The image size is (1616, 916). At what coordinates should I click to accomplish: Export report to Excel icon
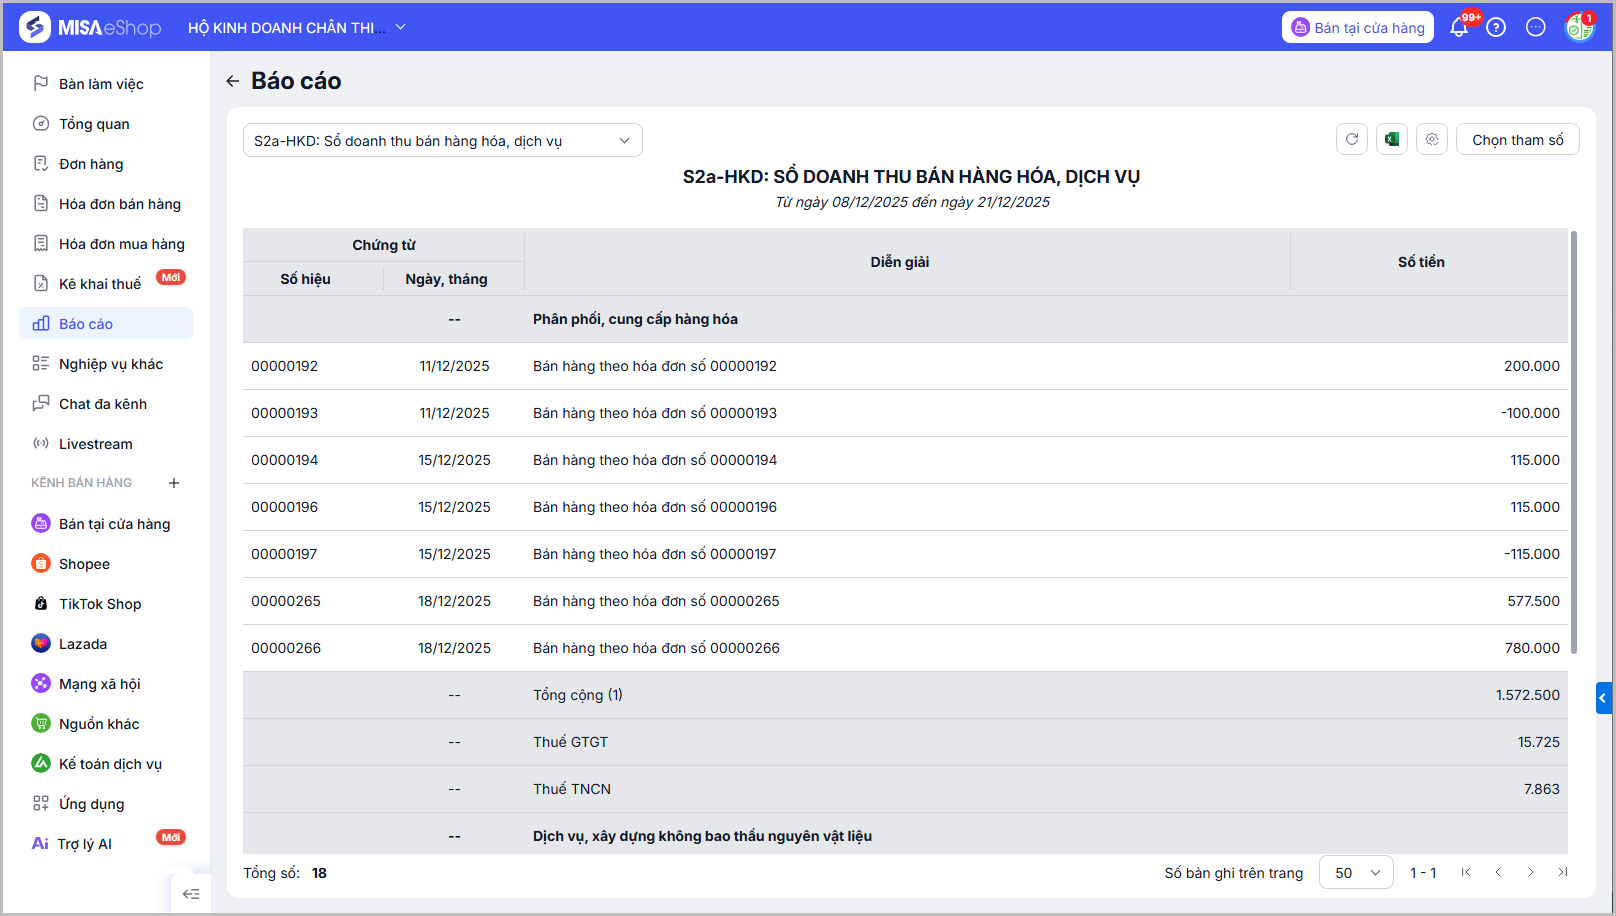[x=1392, y=140]
